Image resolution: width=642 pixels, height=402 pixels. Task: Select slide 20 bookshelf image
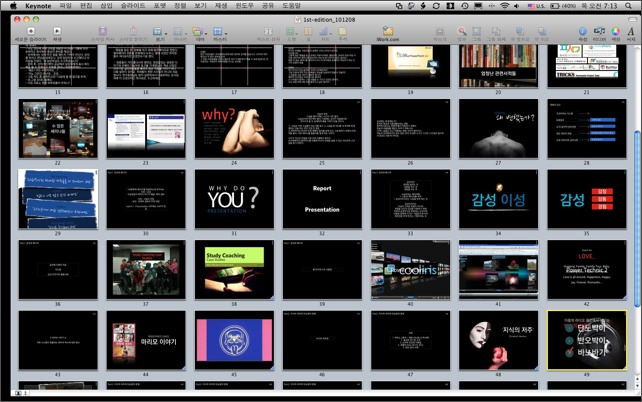(x=498, y=66)
